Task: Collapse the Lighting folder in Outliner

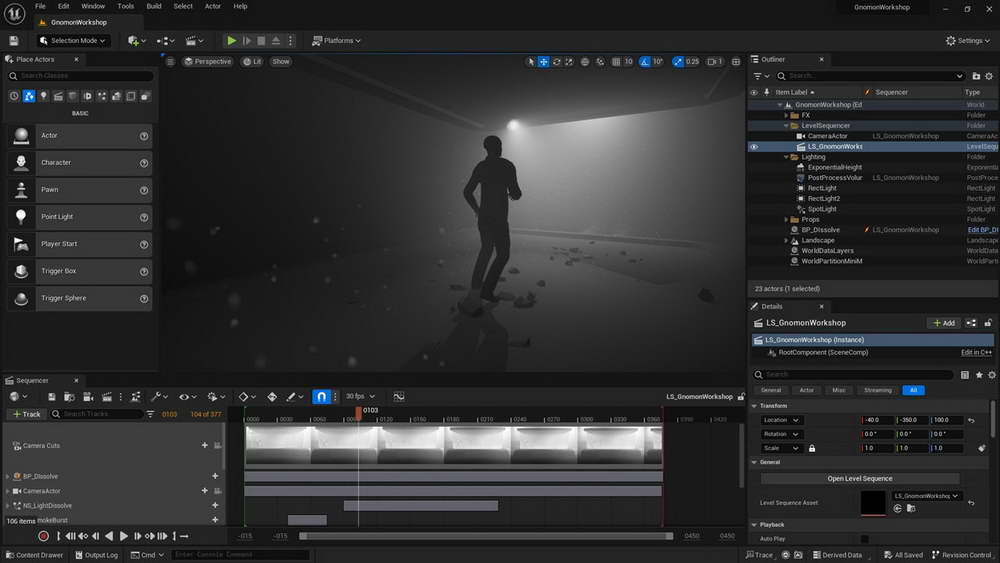Action: pos(786,157)
